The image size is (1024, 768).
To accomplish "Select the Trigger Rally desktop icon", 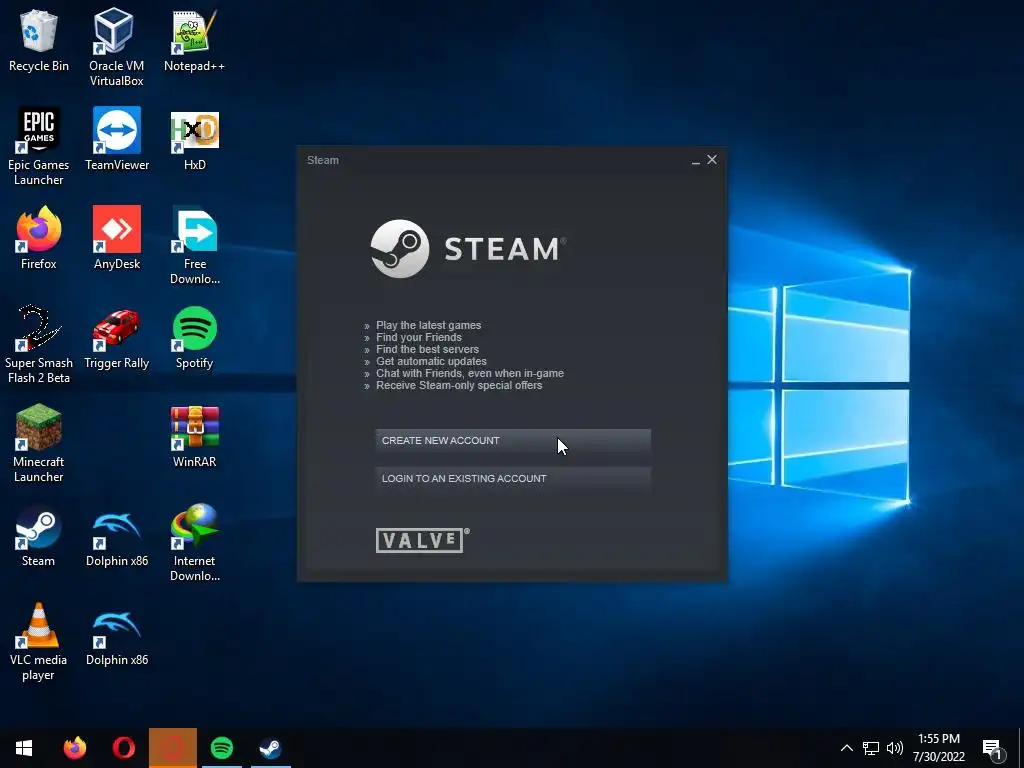I will 117,338.
